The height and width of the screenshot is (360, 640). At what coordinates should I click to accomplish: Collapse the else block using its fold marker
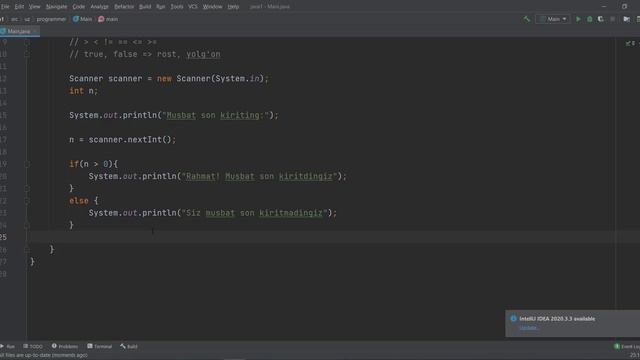pyautogui.click(x=27, y=201)
